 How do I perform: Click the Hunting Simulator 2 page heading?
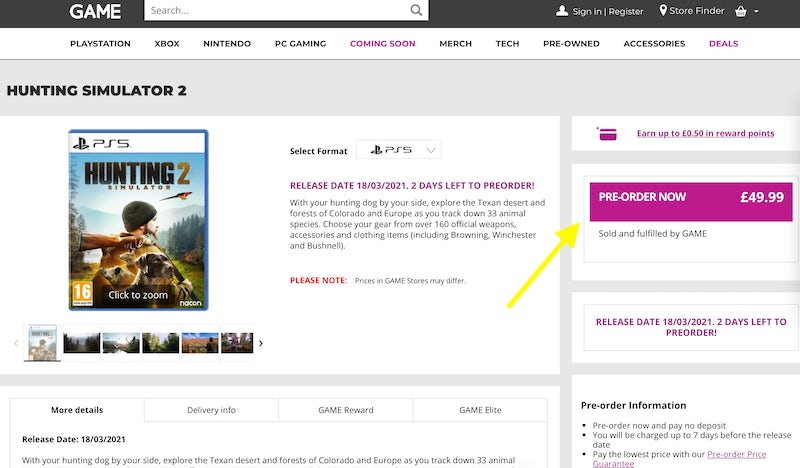96,91
